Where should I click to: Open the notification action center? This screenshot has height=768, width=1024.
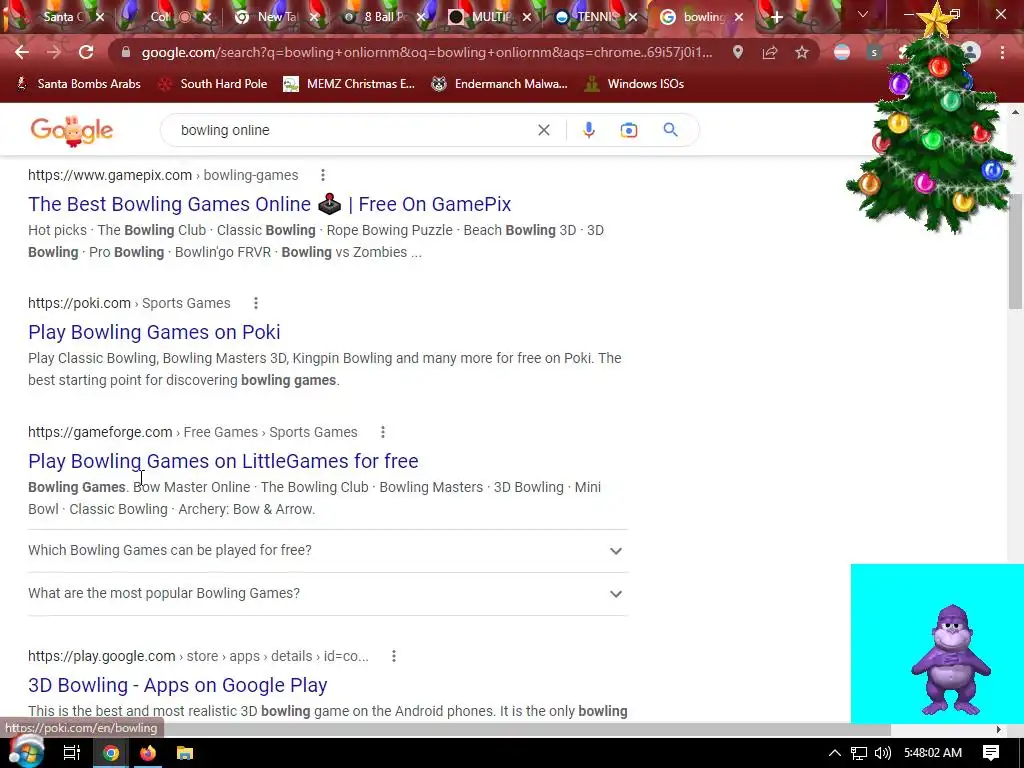click(x=991, y=753)
